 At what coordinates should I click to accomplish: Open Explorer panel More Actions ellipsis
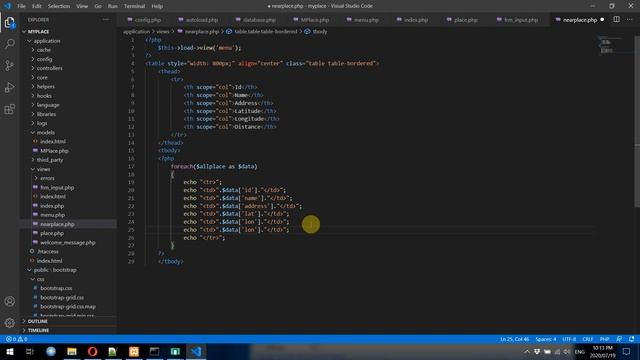[106, 20]
